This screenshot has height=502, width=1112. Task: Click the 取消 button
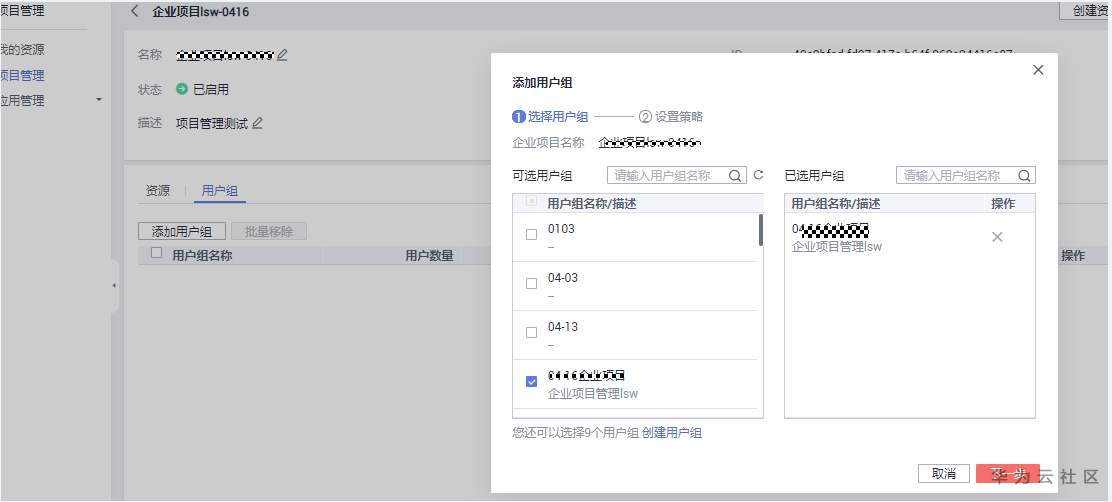943,474
